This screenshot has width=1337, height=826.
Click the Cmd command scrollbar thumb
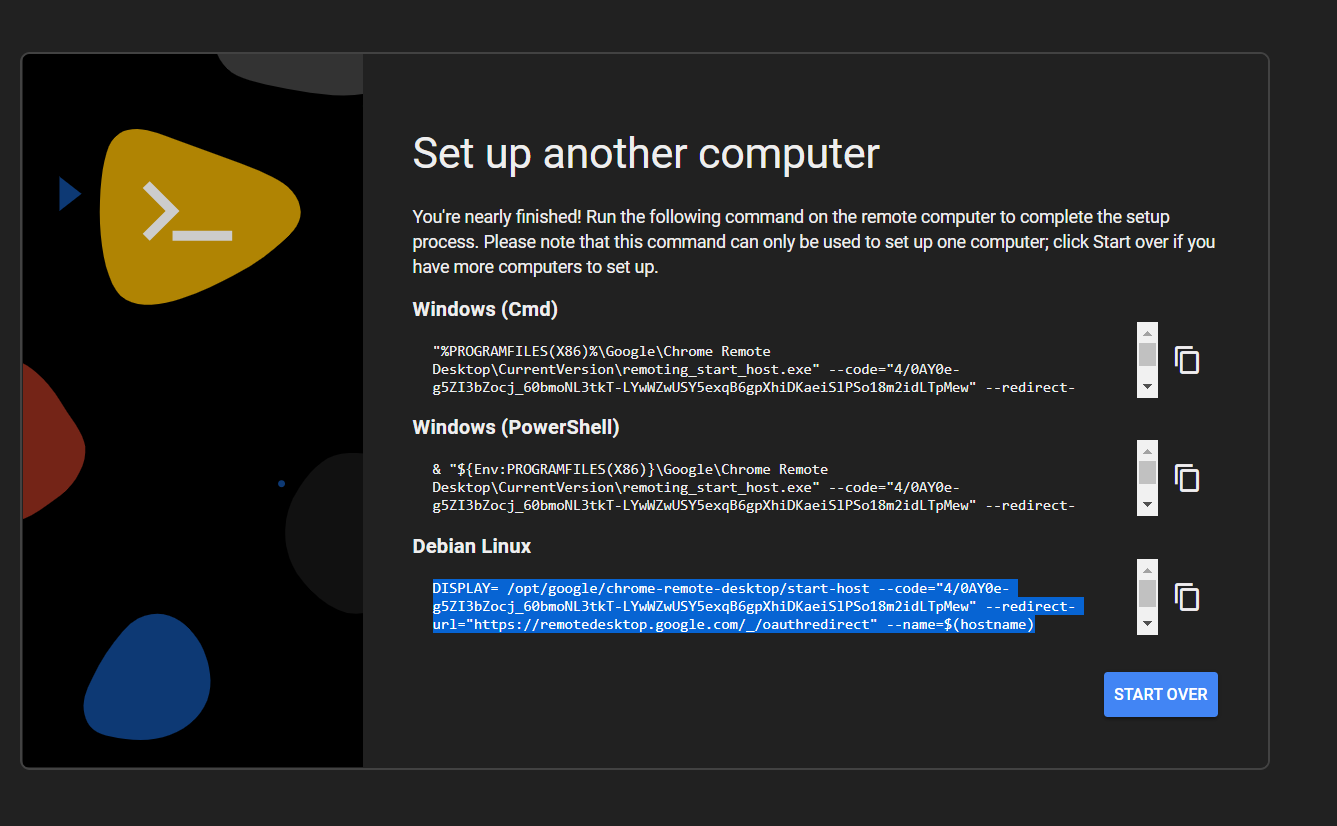point(1147,355)
